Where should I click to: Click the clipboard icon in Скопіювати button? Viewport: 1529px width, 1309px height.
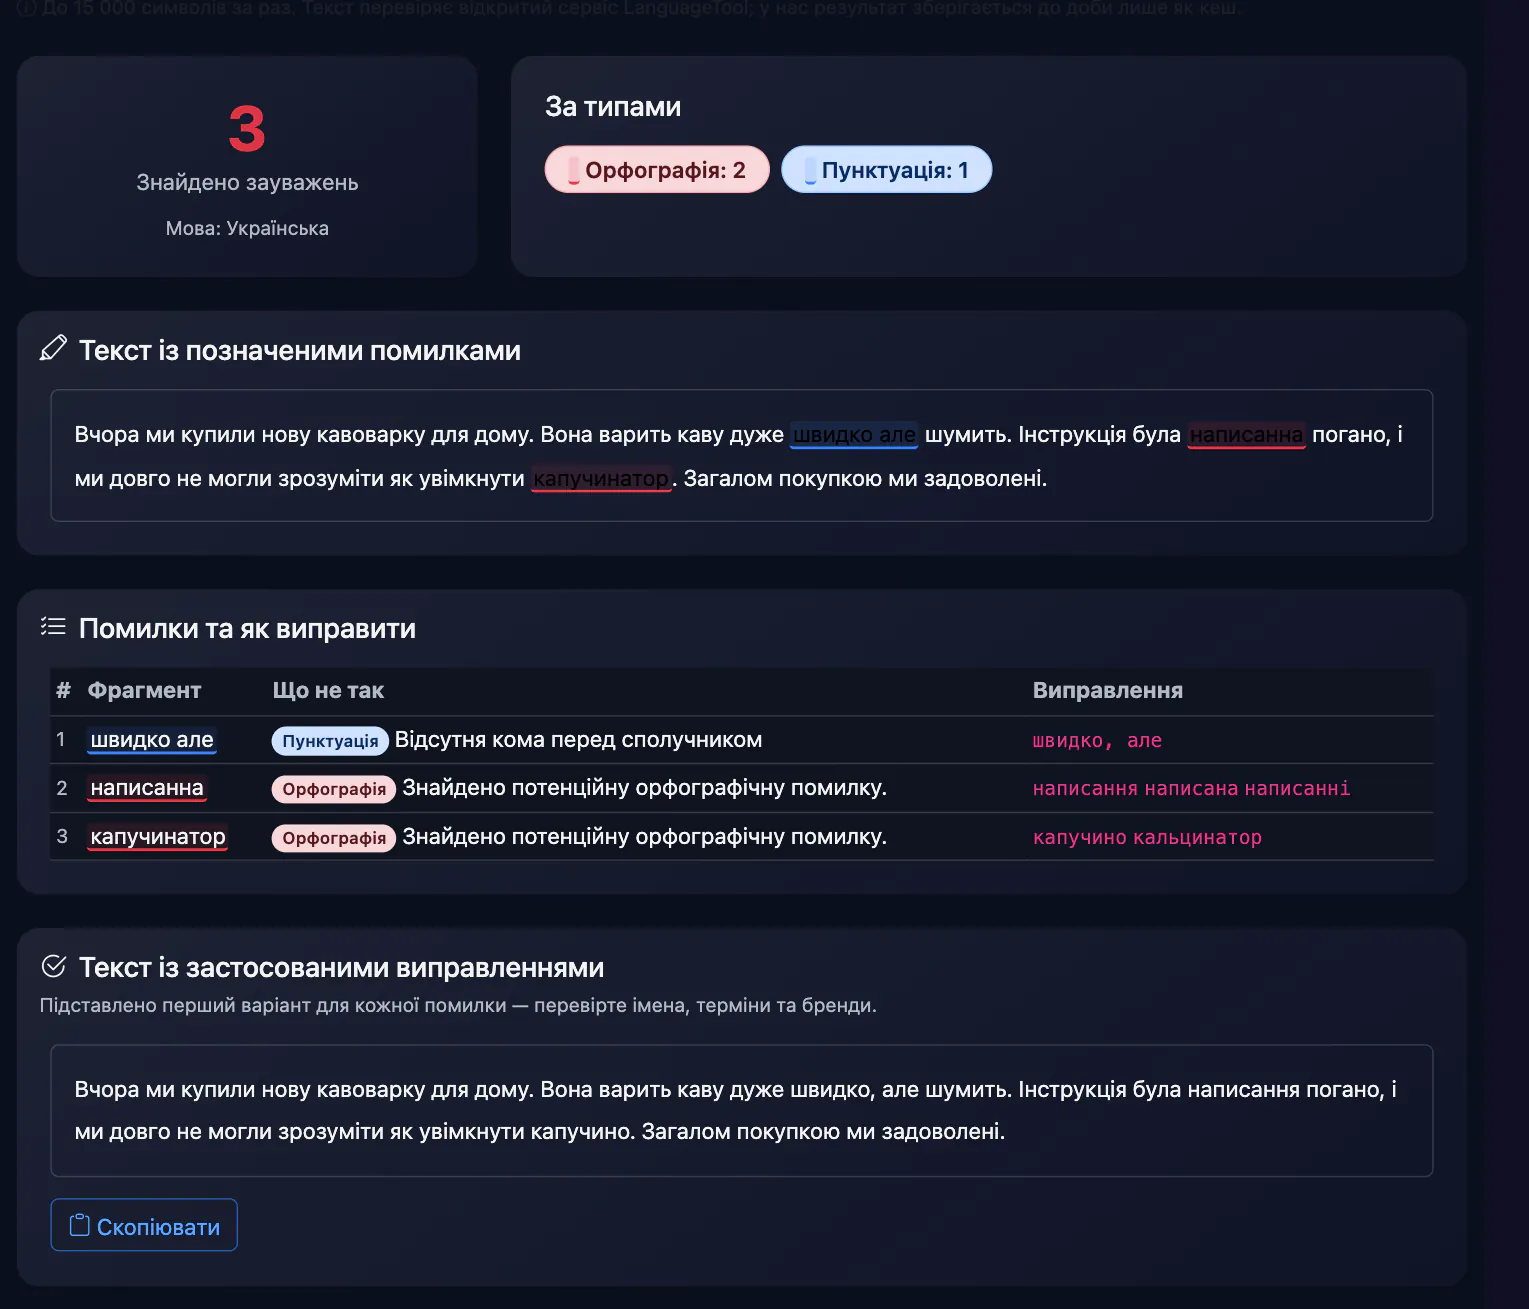pyautogui.click(x=79, y=1225)
